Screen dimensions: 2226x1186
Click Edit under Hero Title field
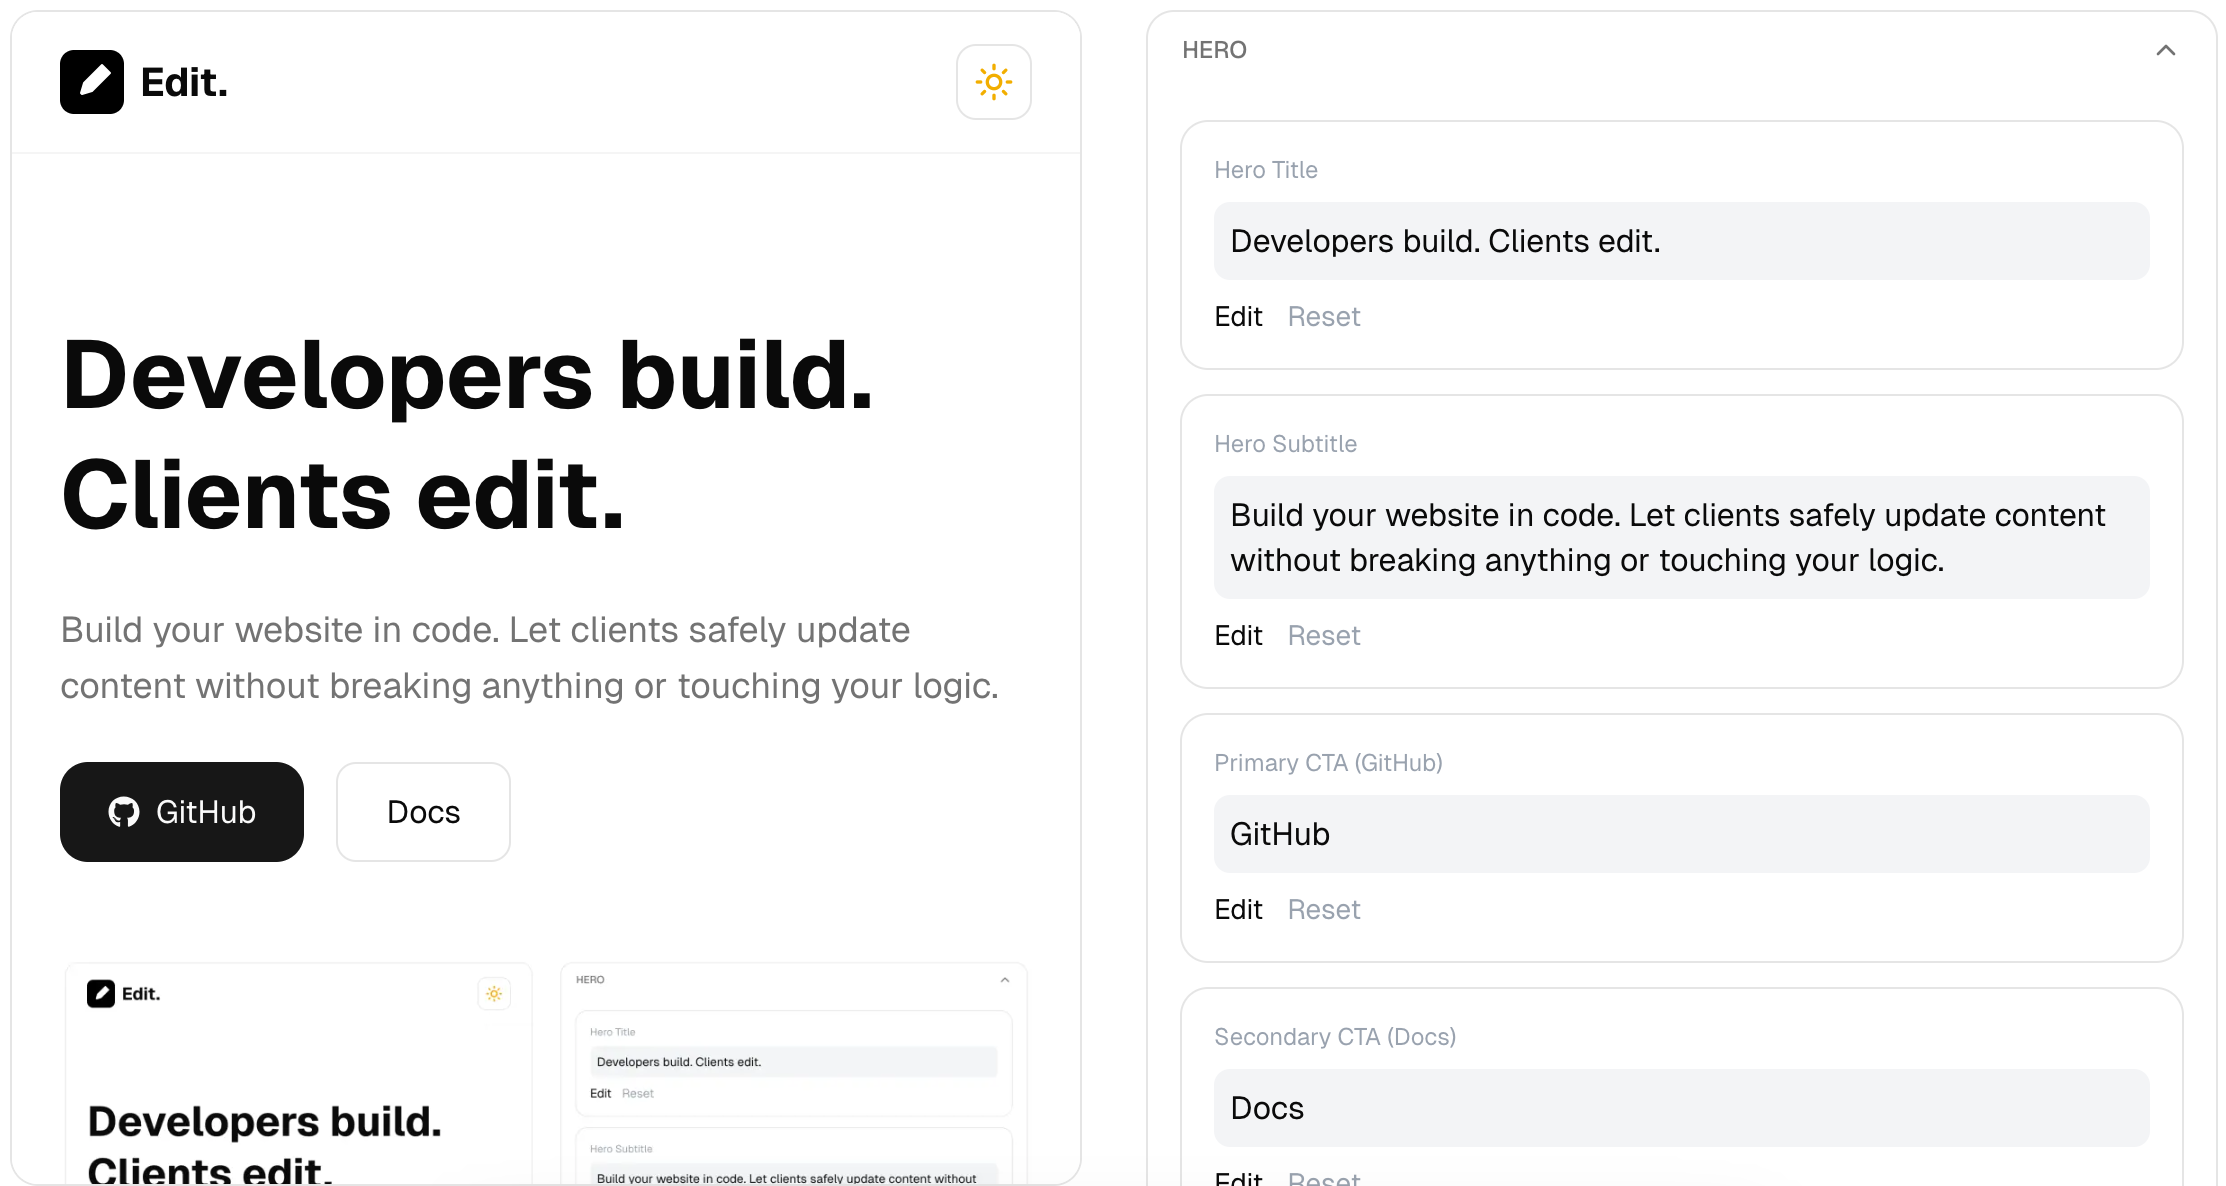(1238, 317)
